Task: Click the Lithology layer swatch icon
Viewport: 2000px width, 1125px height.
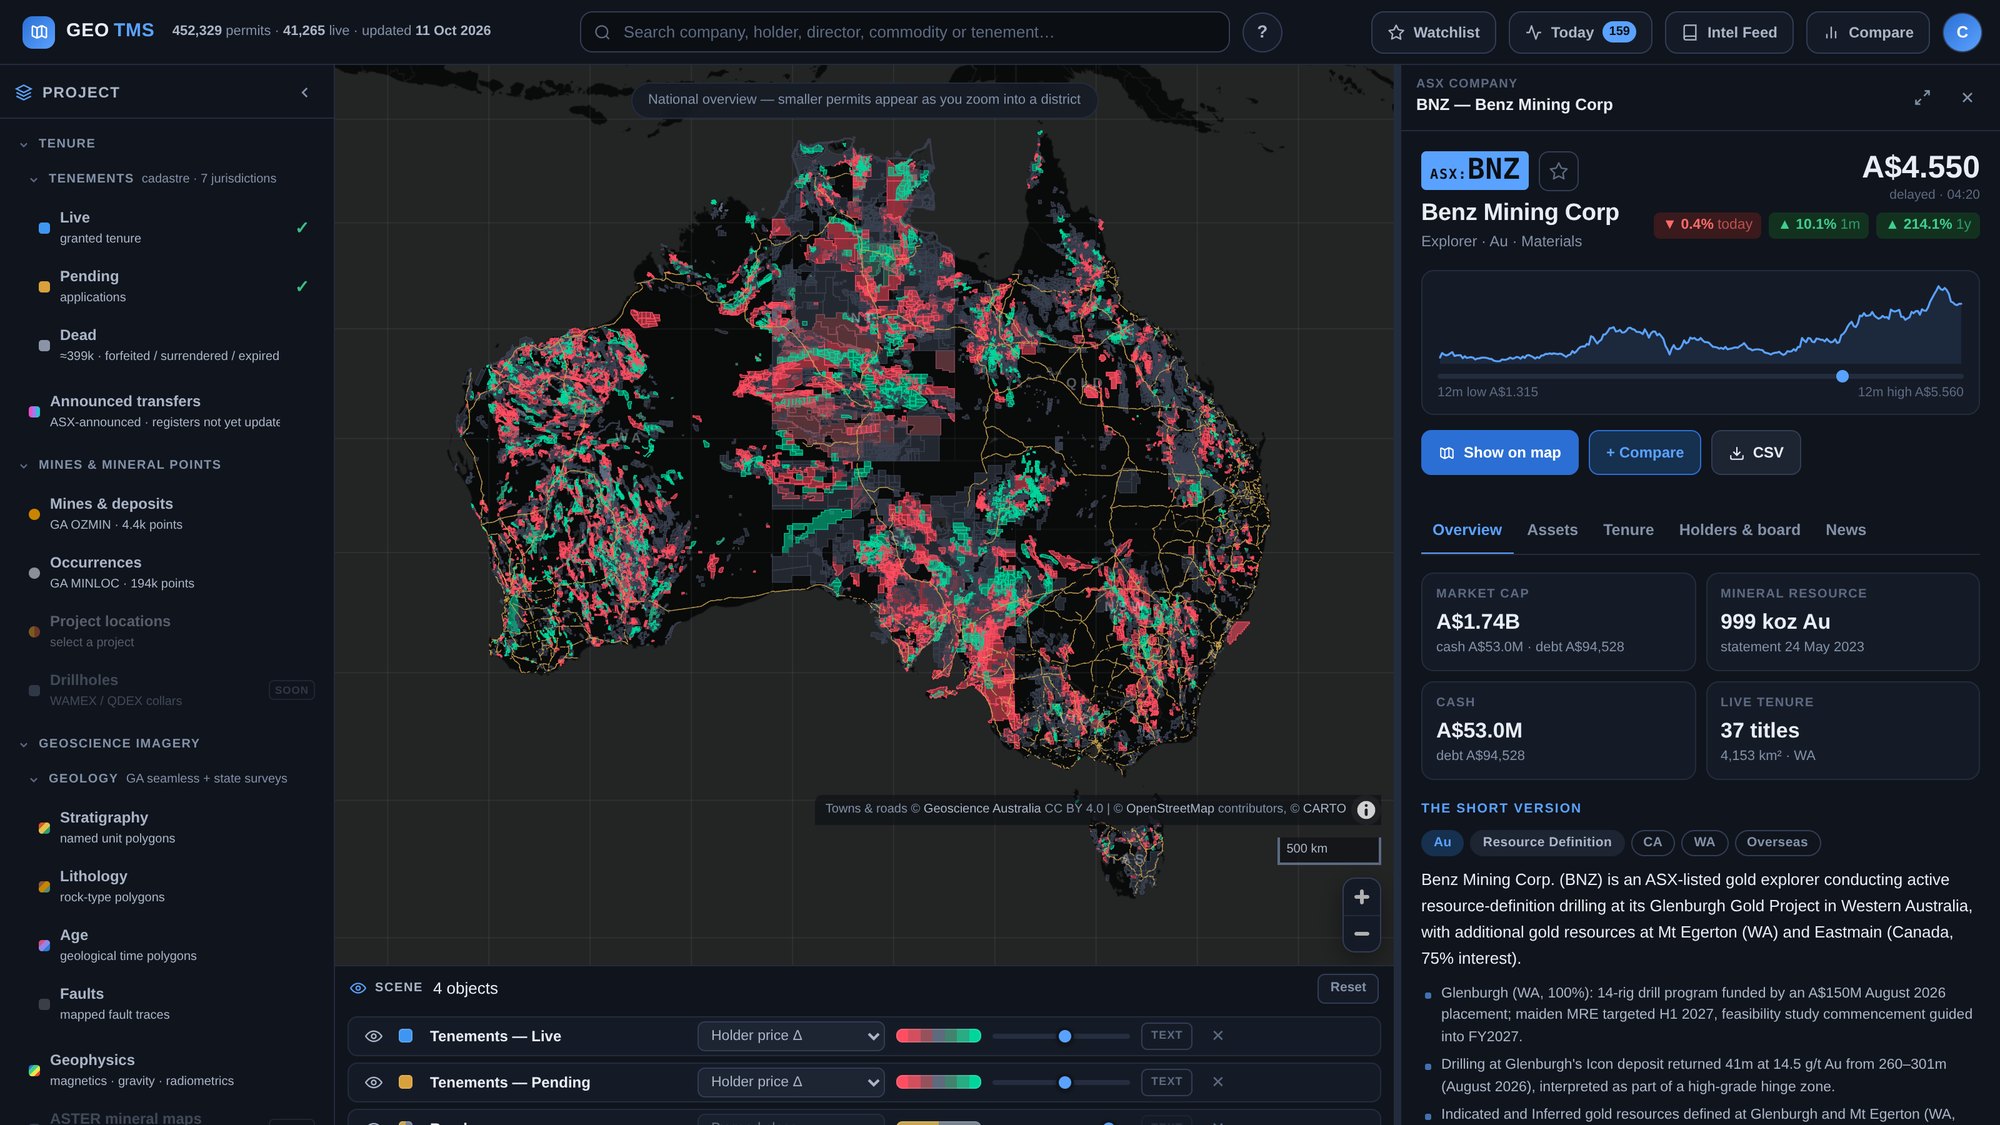Action: tap(44, 887)
